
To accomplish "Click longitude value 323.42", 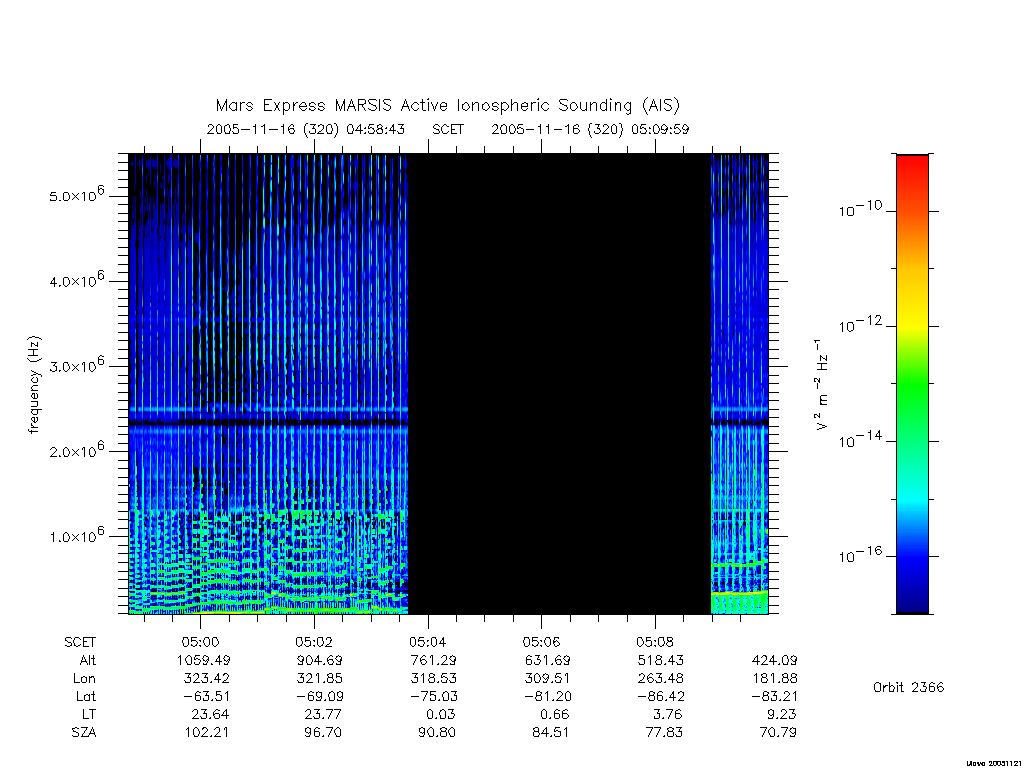I will coord(206,679).
